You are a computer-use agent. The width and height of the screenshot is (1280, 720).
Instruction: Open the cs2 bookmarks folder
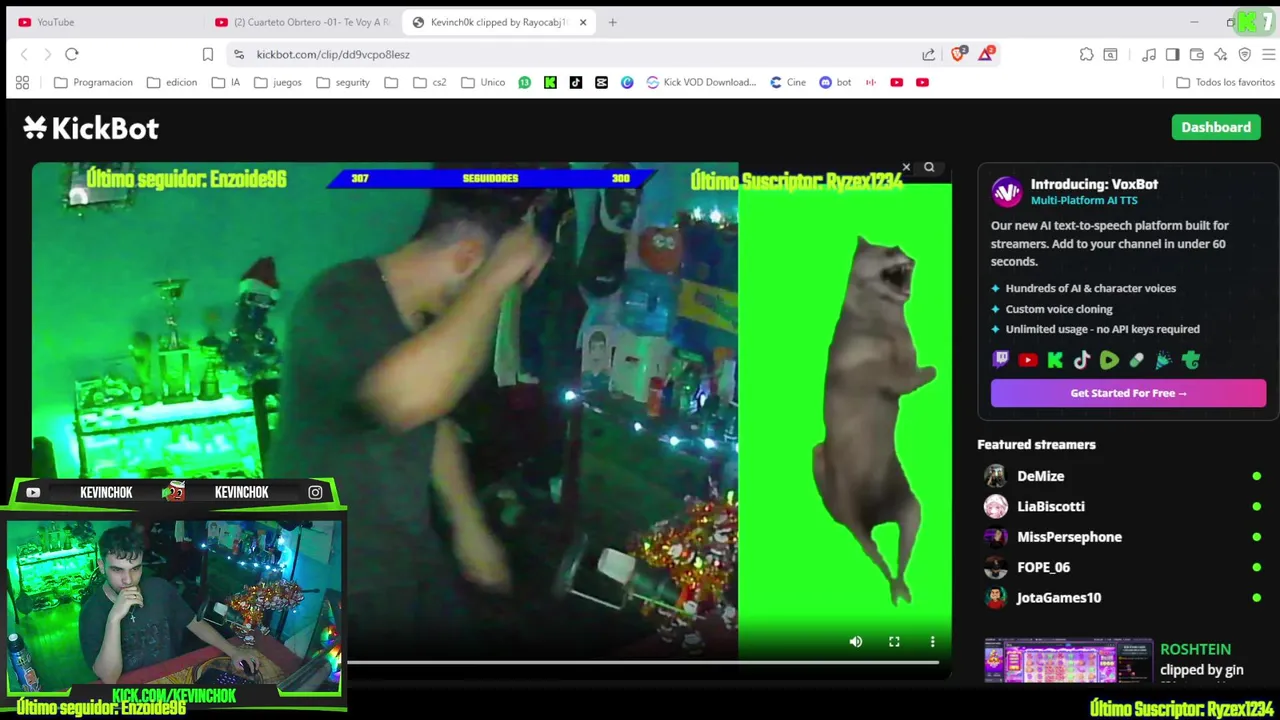429,82
